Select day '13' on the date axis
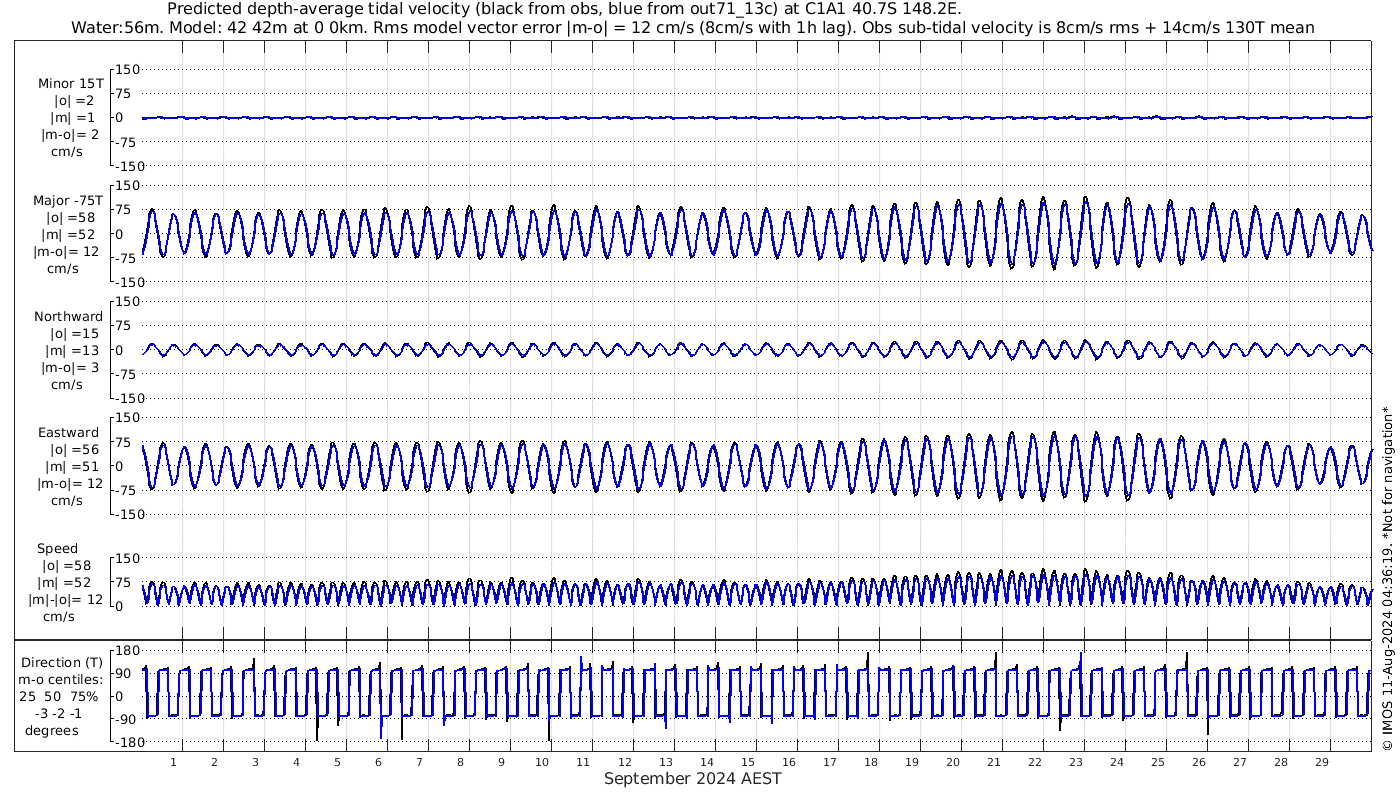Viewport: 1400px width, 800px height. [665, 762]
